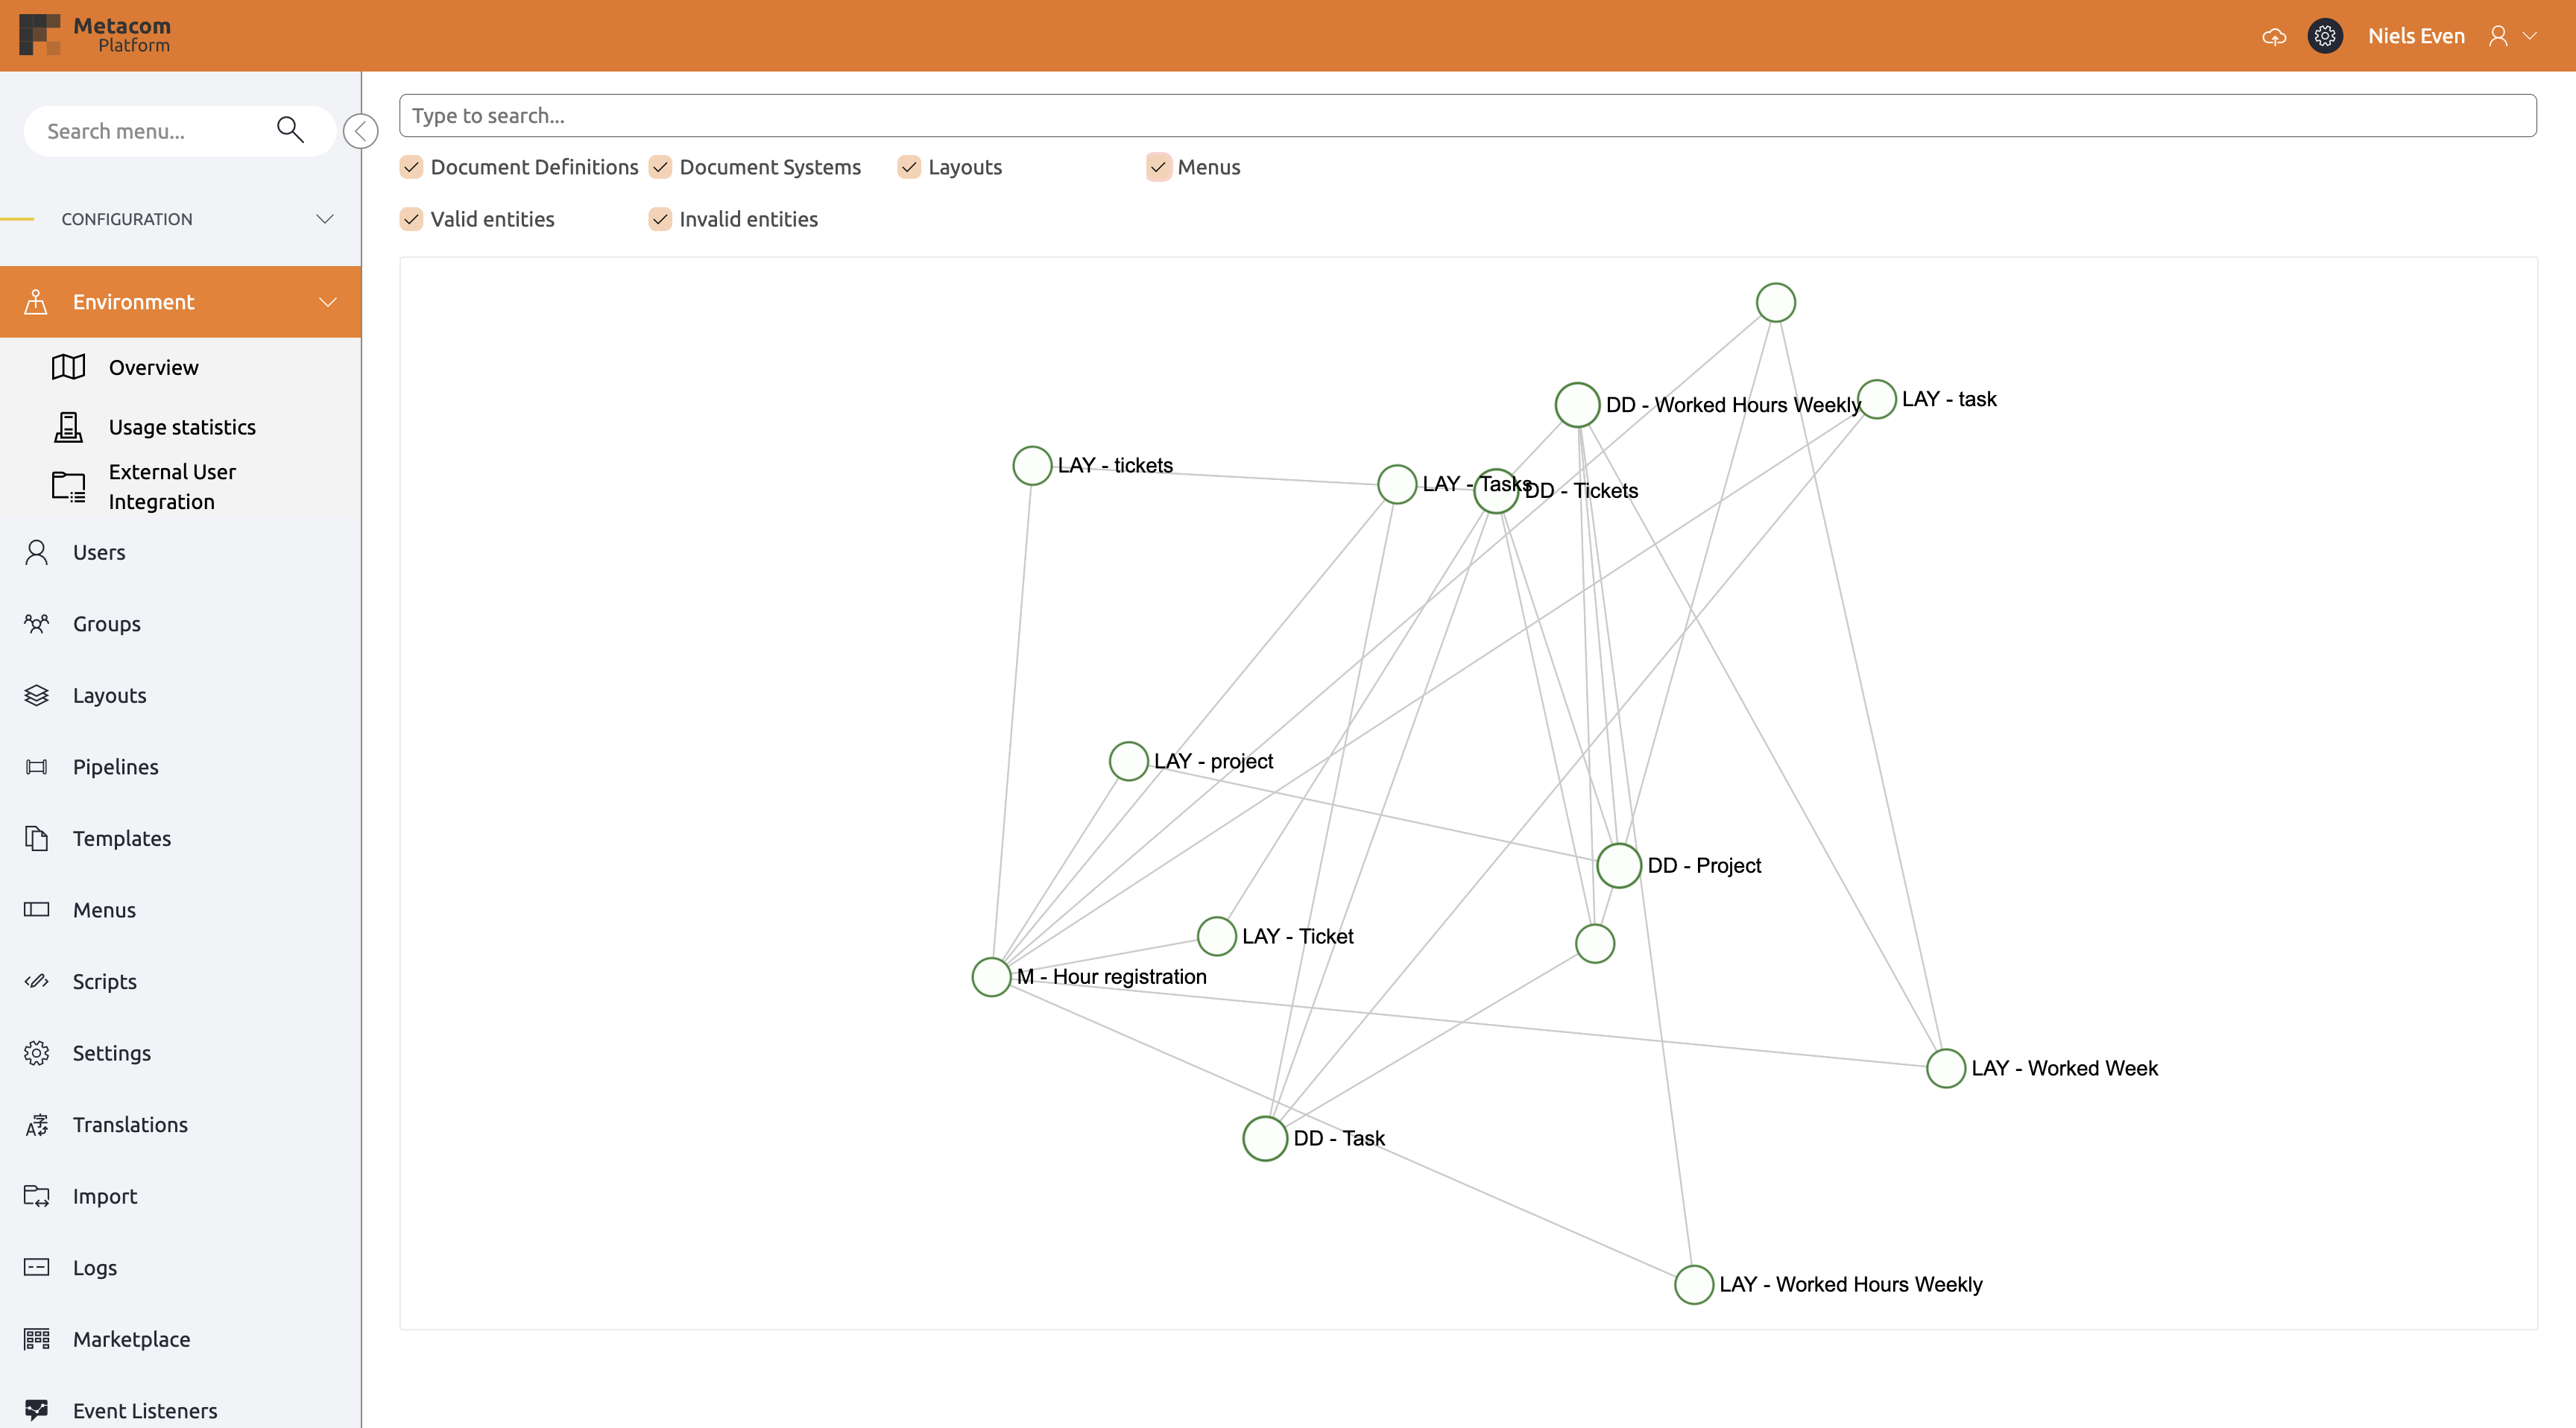Open the Overview menu item

pos(153,367)
